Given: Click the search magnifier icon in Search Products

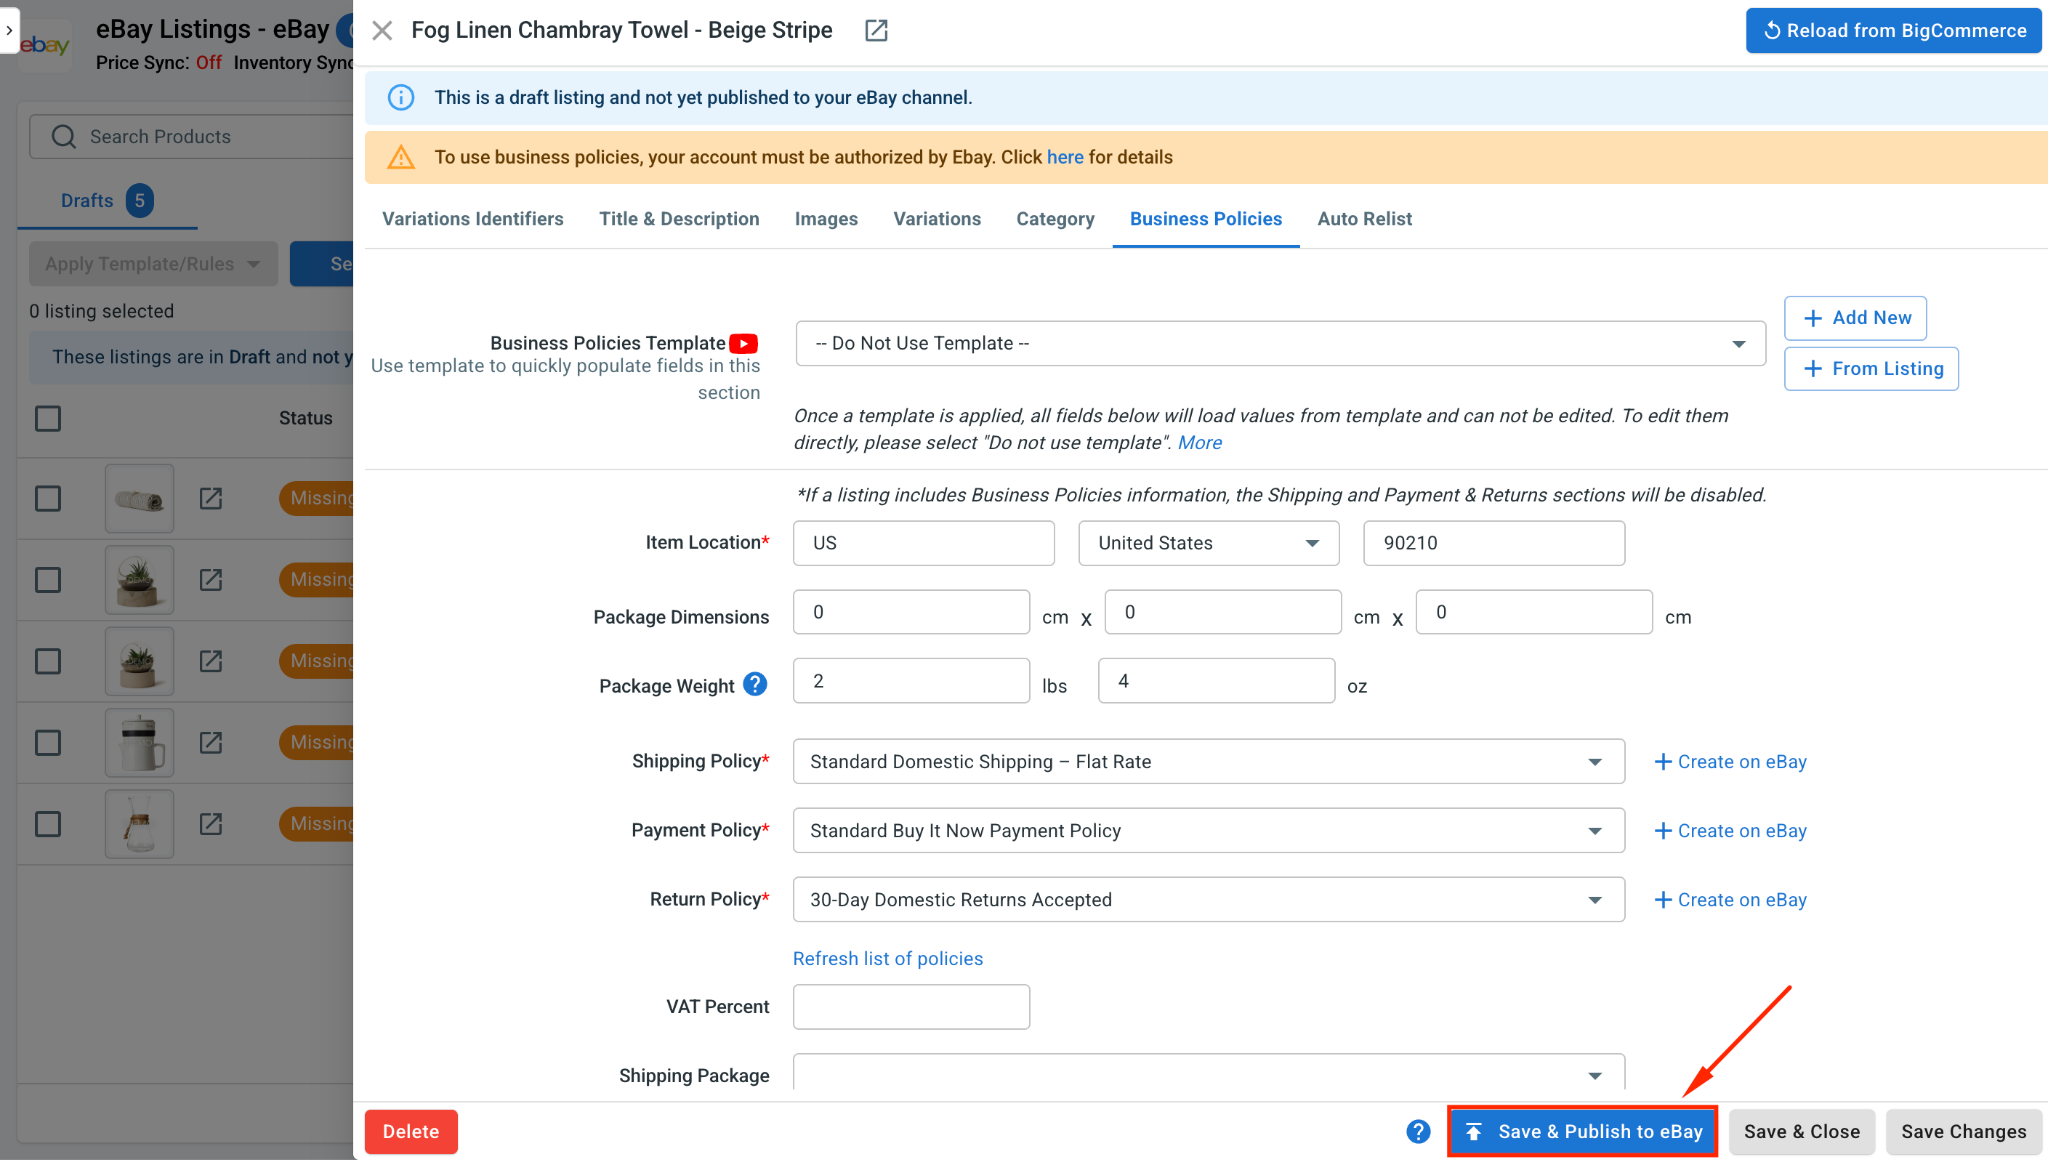Looking at the screenshot, I should point(63,136).
